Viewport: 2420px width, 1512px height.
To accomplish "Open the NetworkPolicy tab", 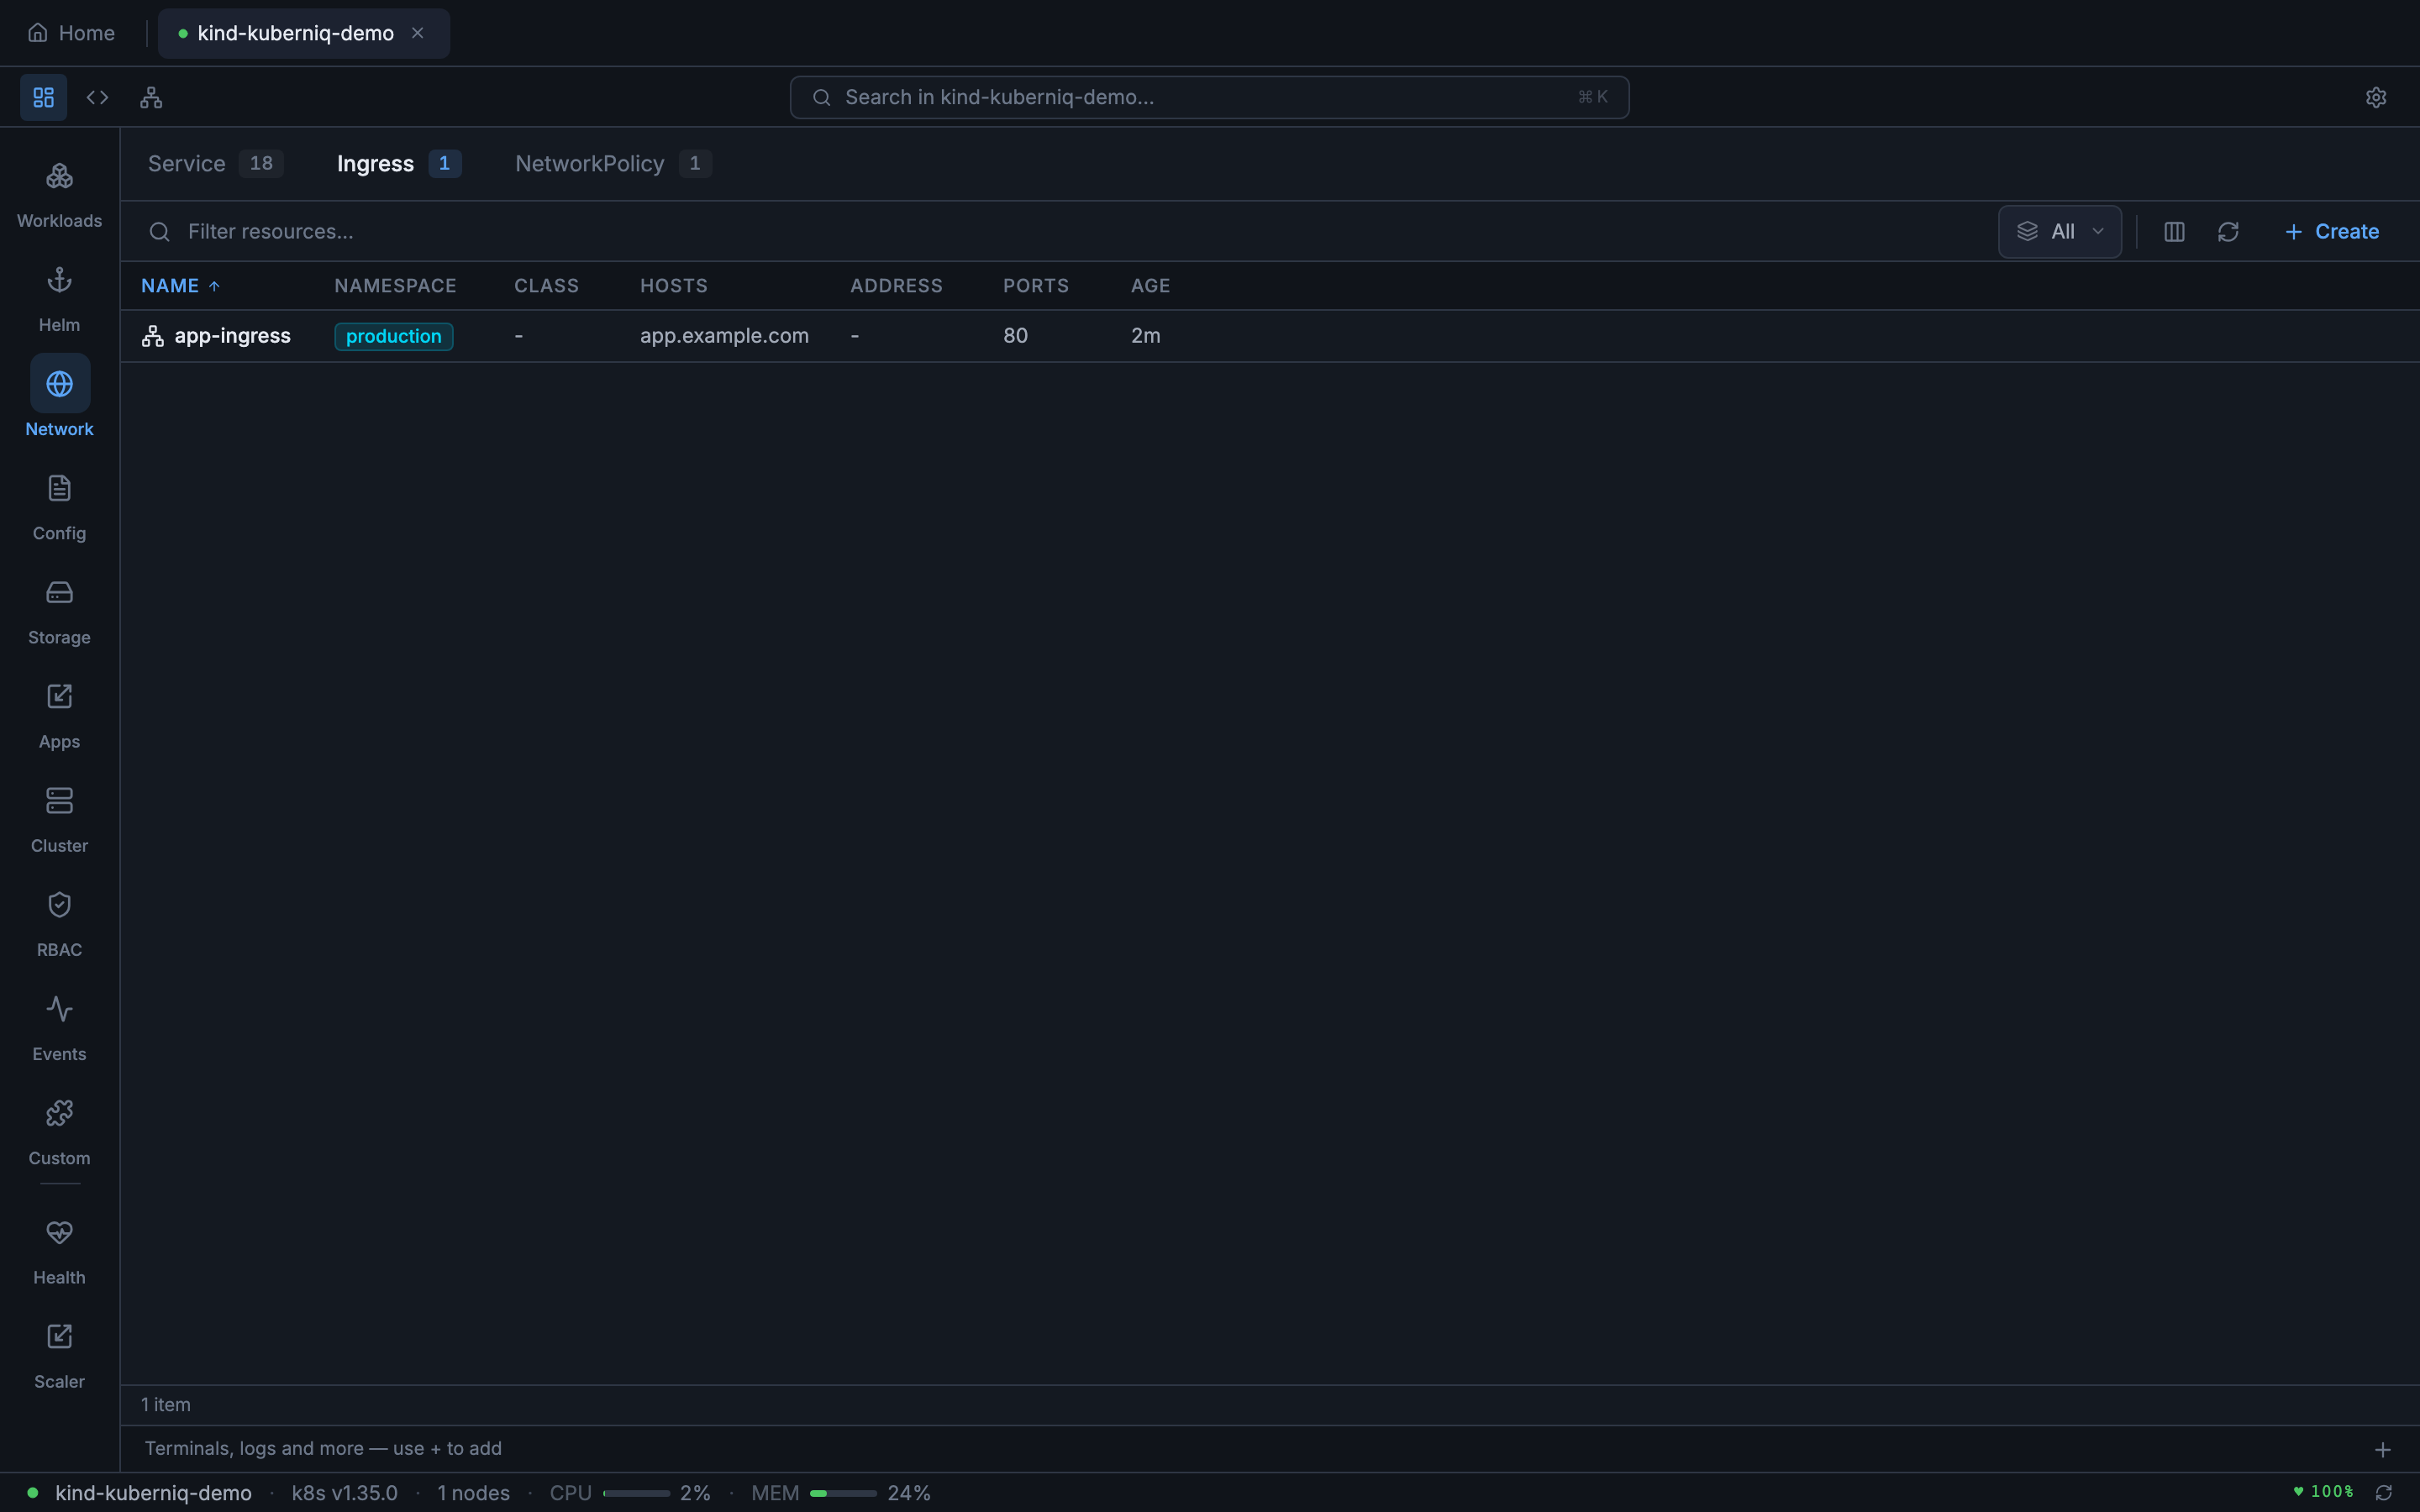I will pos(590,163).
